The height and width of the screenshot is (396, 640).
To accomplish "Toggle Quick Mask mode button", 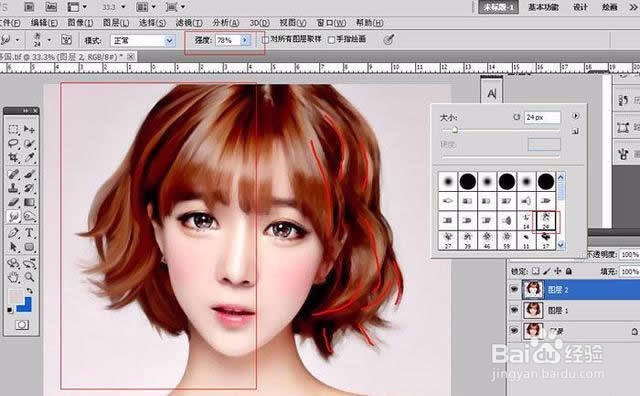I will click(22, 325).
